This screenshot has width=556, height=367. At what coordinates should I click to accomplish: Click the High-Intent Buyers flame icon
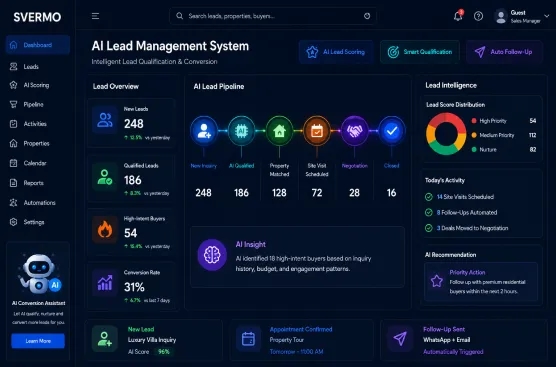click(105, 230)
